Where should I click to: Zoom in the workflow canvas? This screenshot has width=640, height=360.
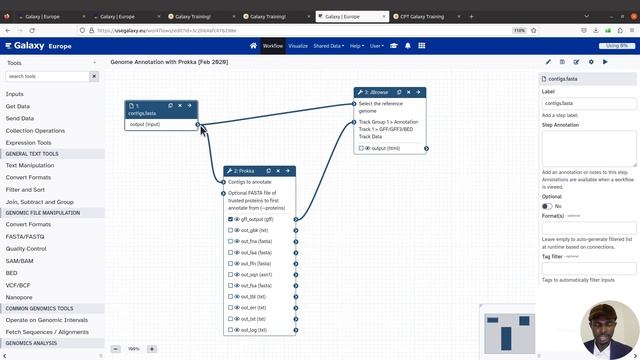152,349
